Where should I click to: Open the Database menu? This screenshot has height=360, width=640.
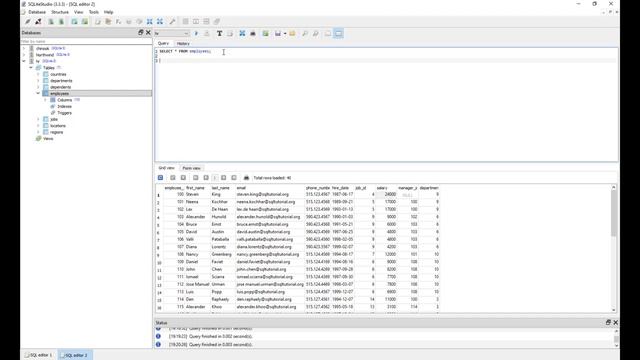[37, 12]
